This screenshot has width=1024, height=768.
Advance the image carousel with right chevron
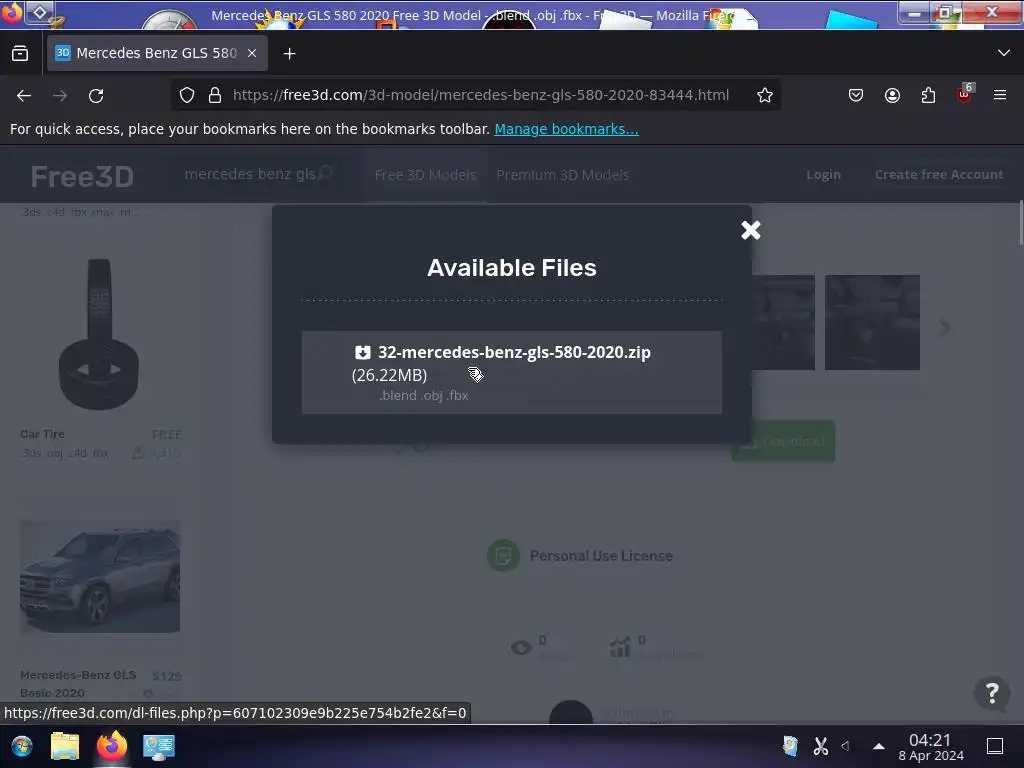944,327
